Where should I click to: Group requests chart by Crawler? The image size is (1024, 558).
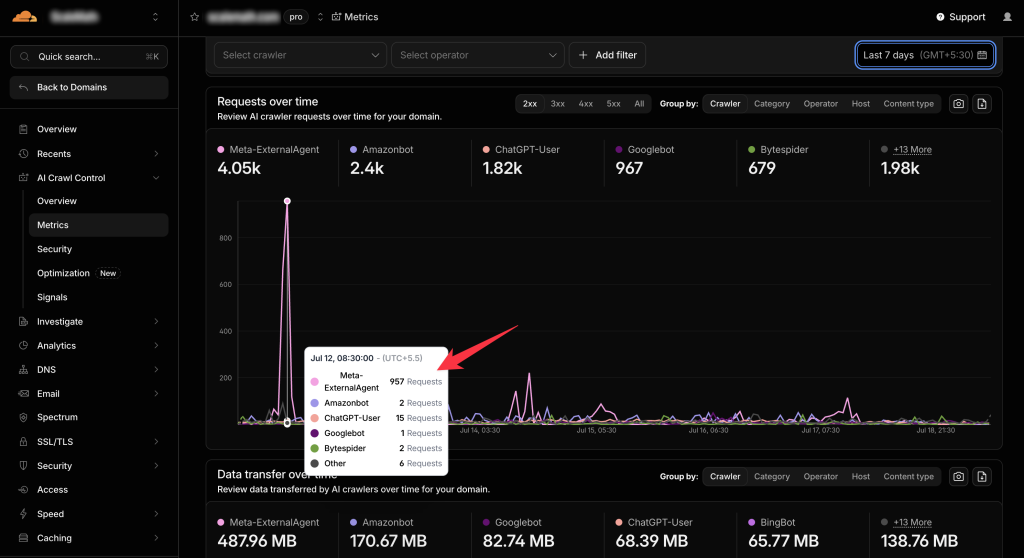click(725, 104)
